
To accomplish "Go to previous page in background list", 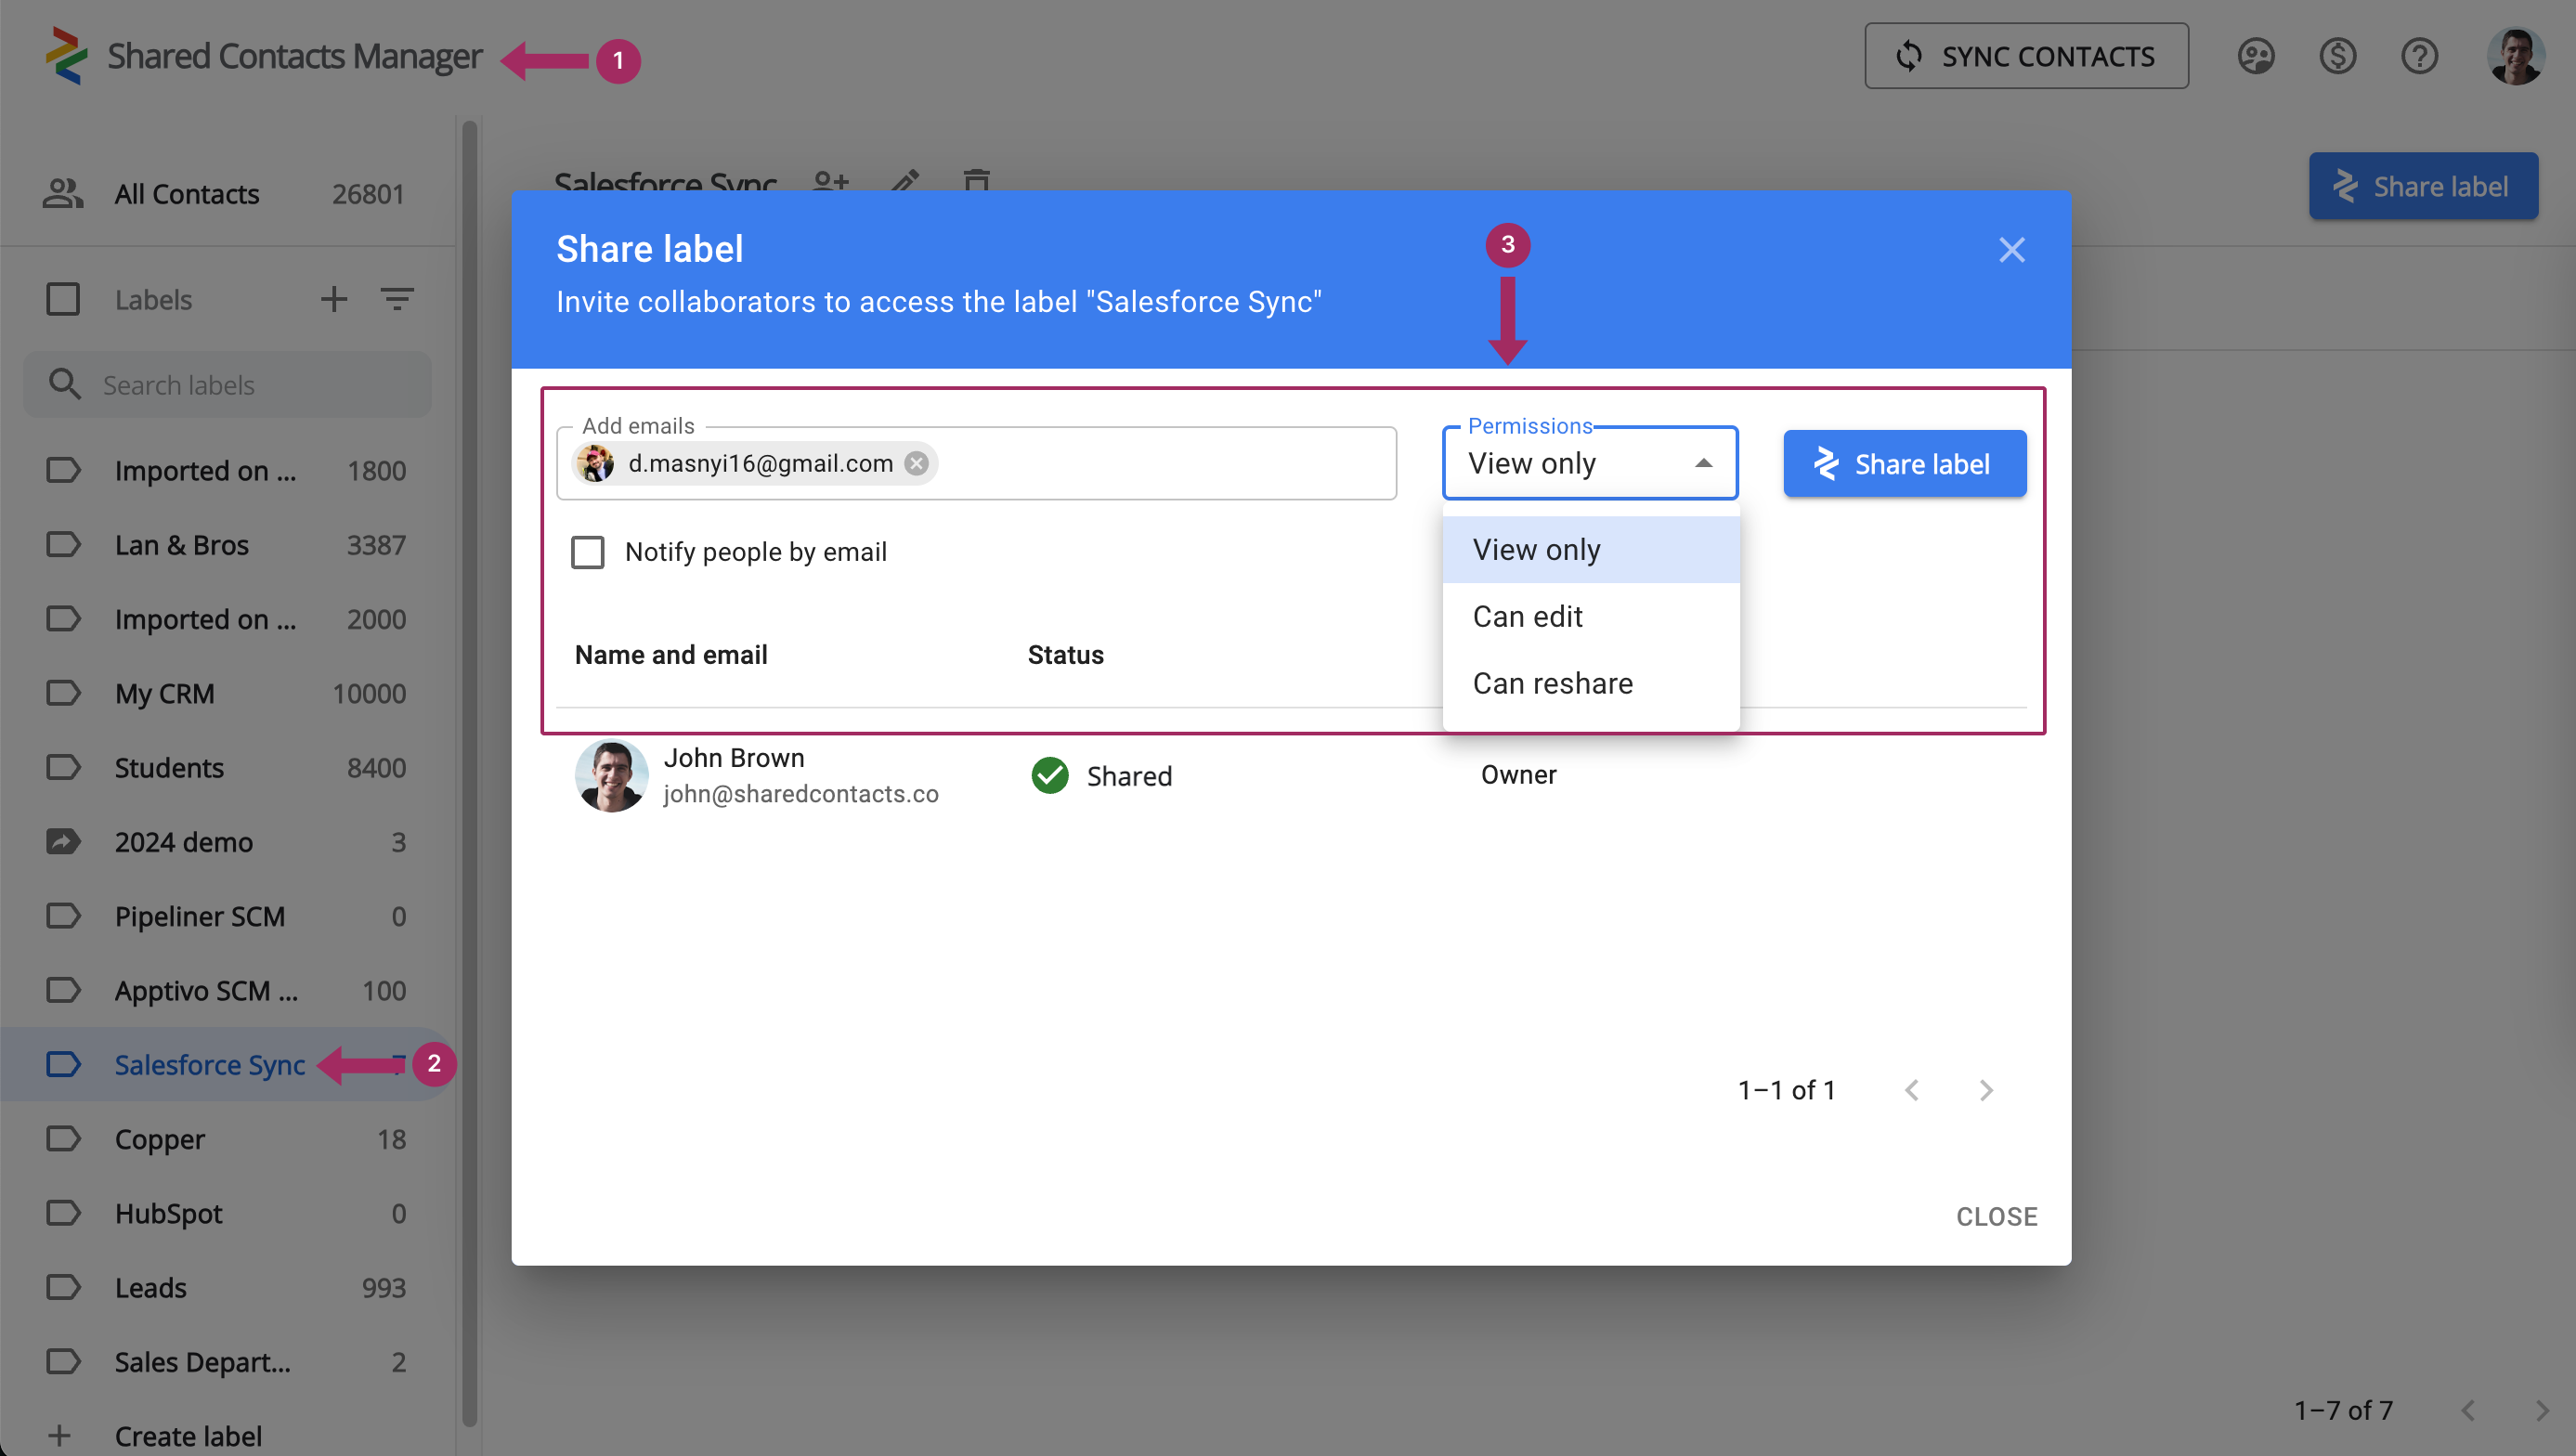I will [2468, 1410].
